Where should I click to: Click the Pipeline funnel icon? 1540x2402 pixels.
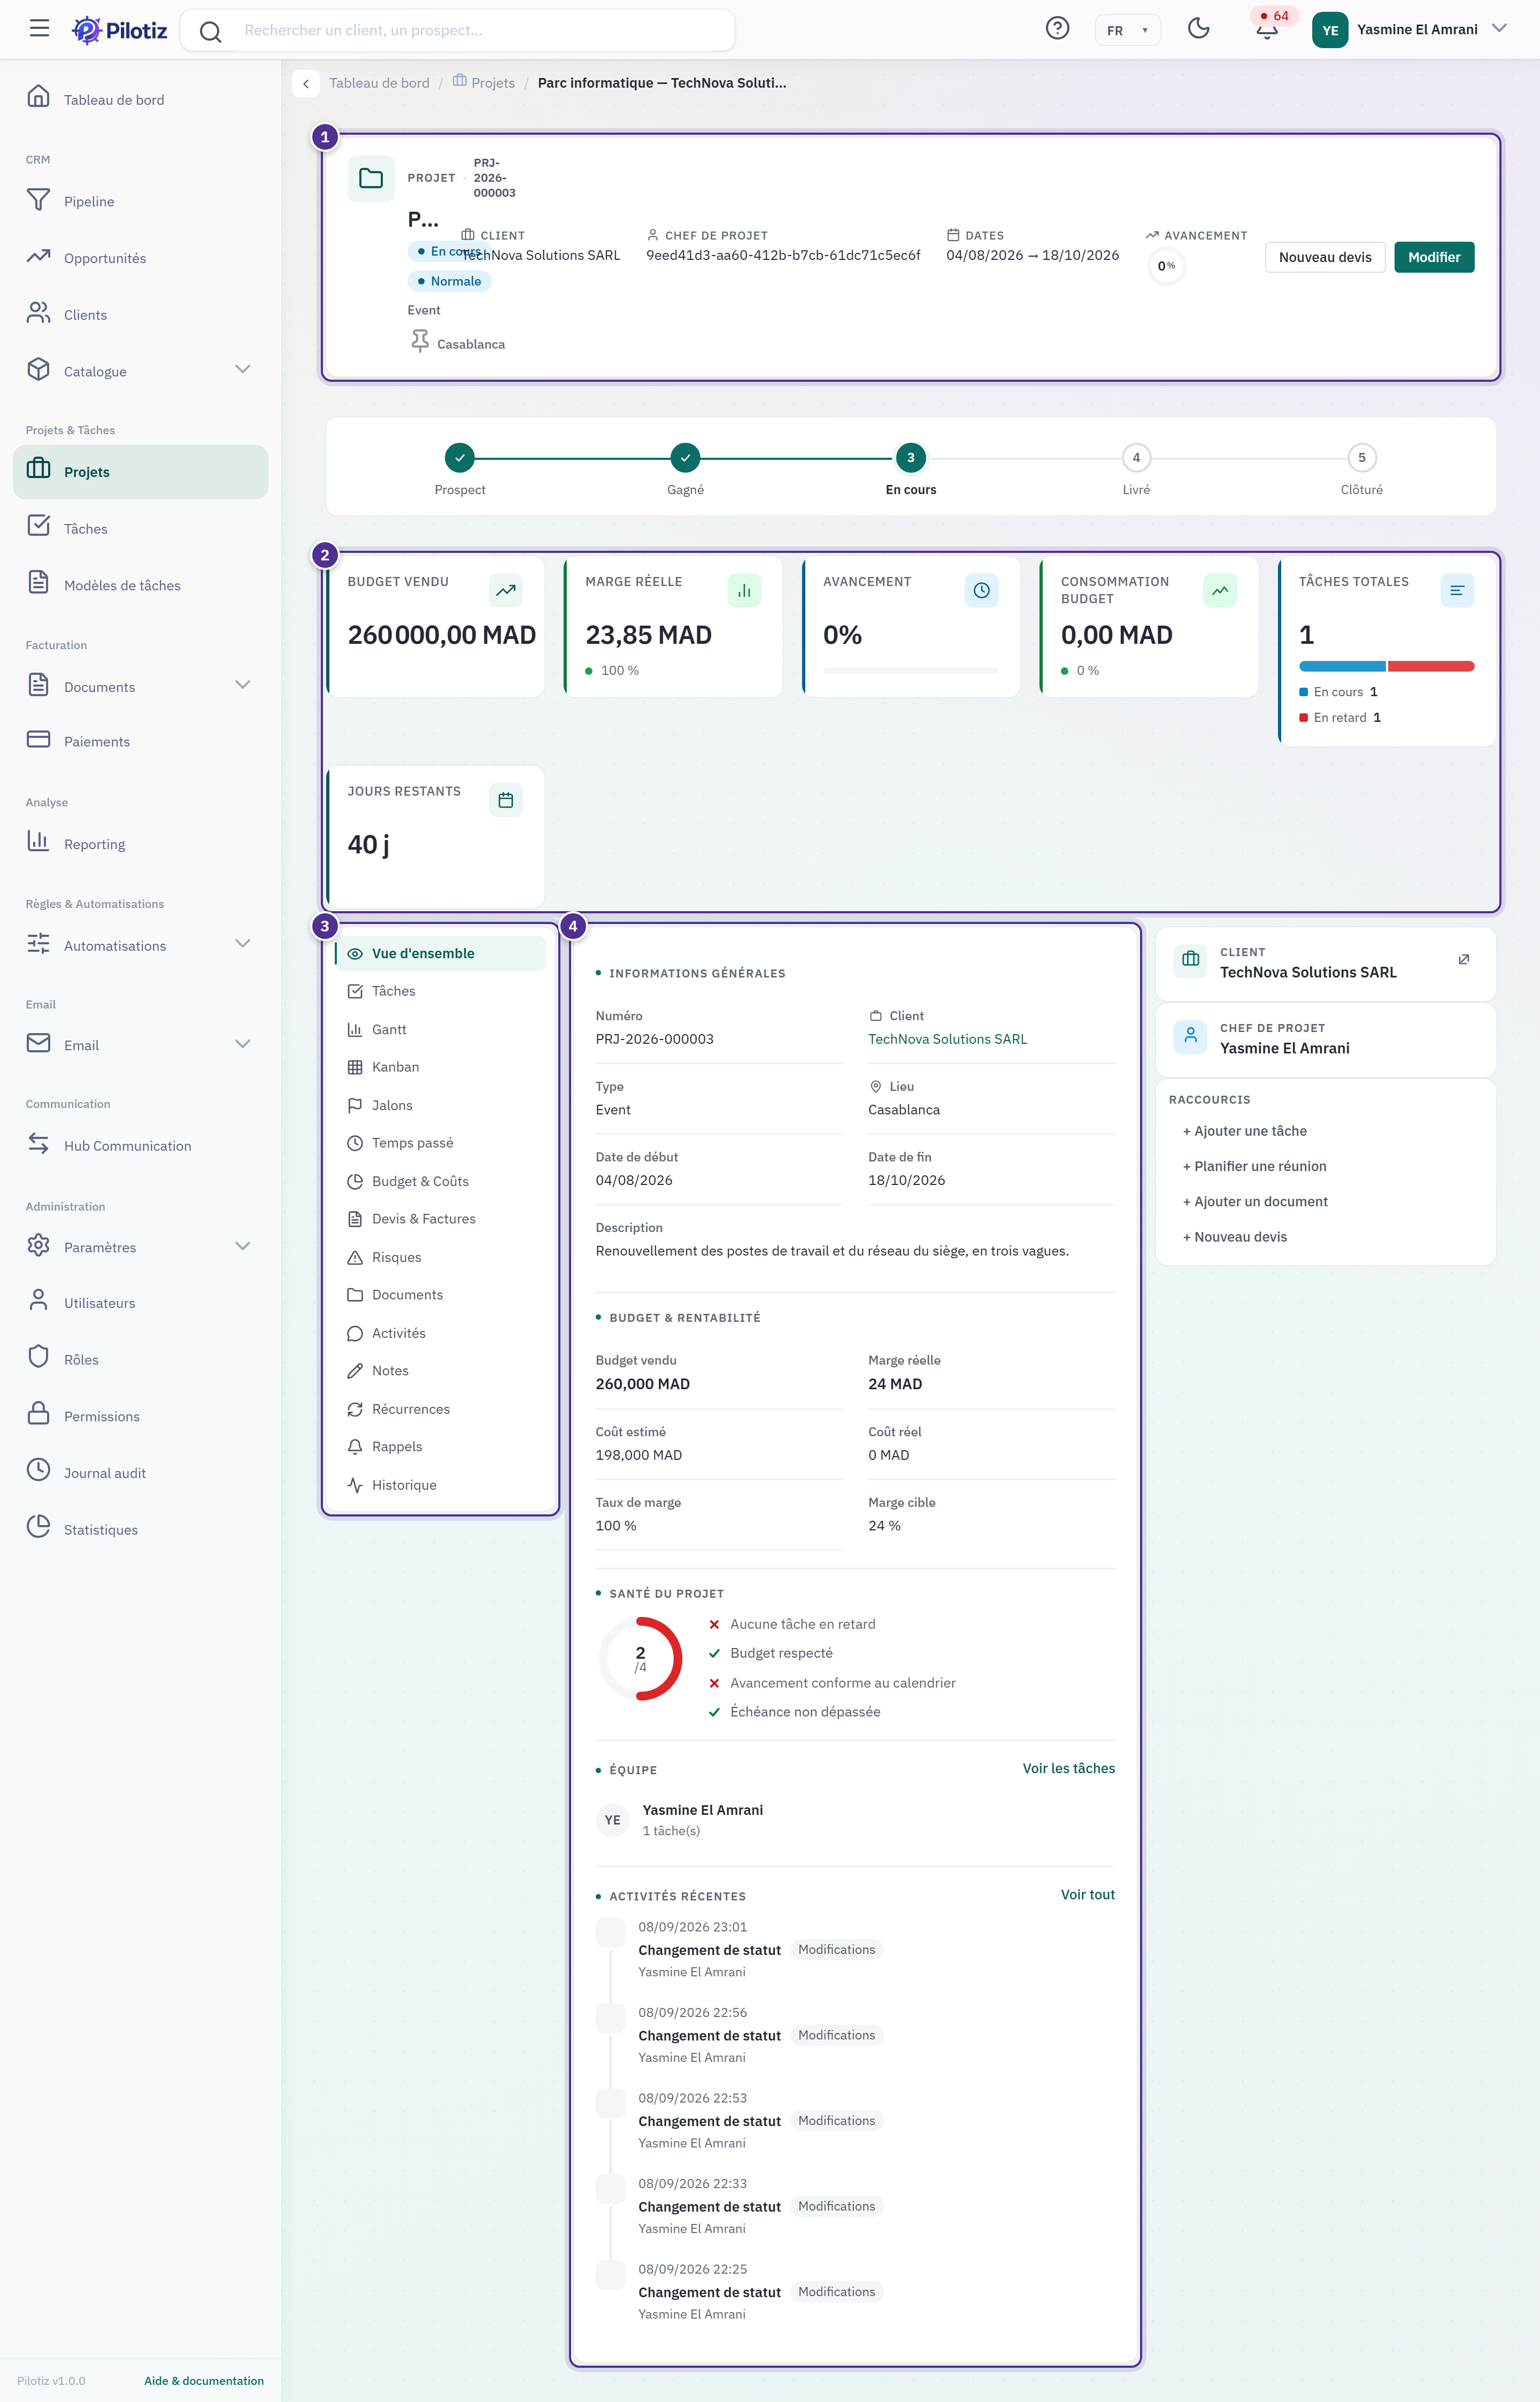[x=38, y=200]
